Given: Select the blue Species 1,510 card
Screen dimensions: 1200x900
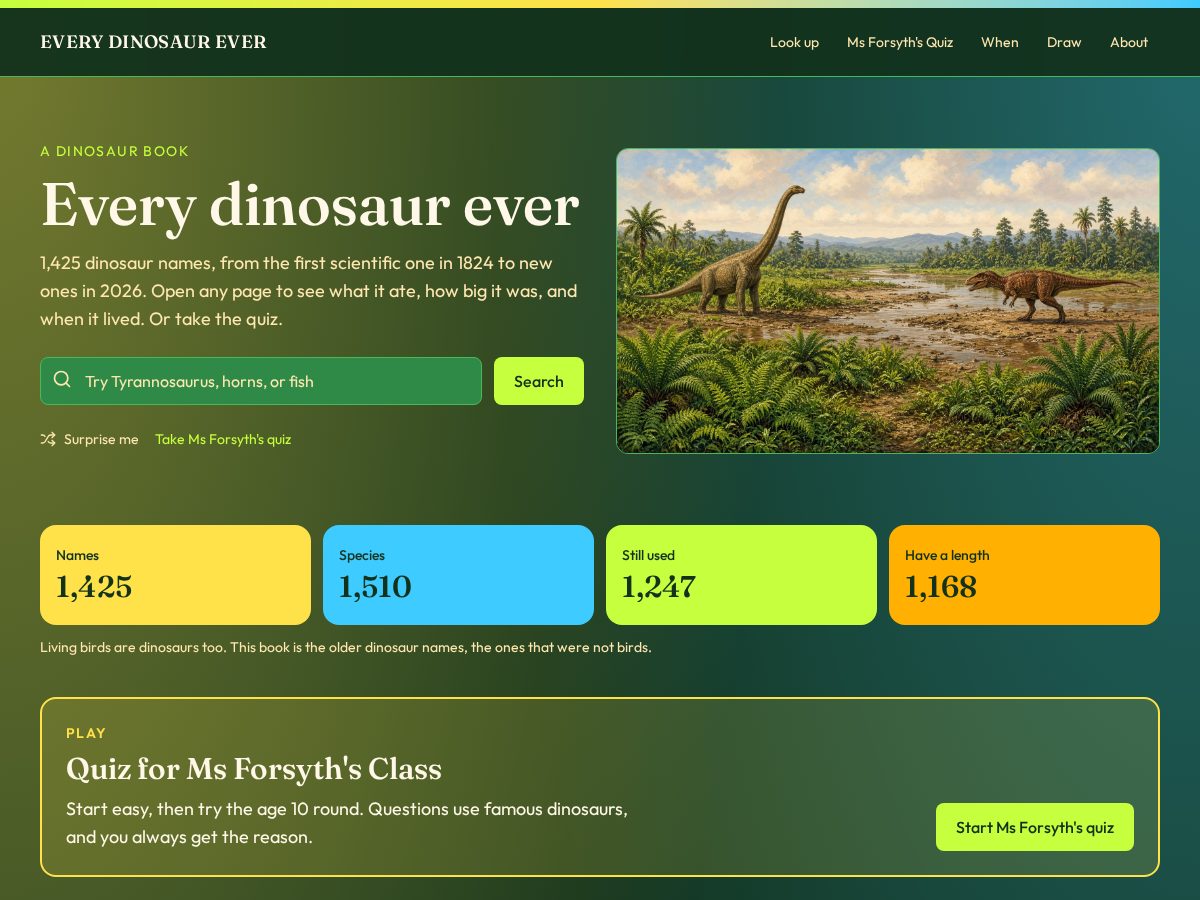Looking at the screenshot, I should (458, 575).
